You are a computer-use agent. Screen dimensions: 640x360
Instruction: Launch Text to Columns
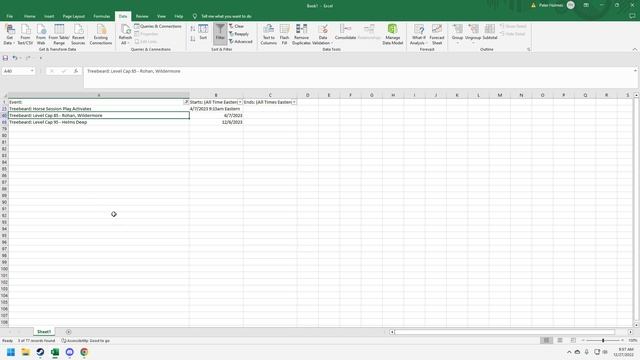[x=269, y=34]
